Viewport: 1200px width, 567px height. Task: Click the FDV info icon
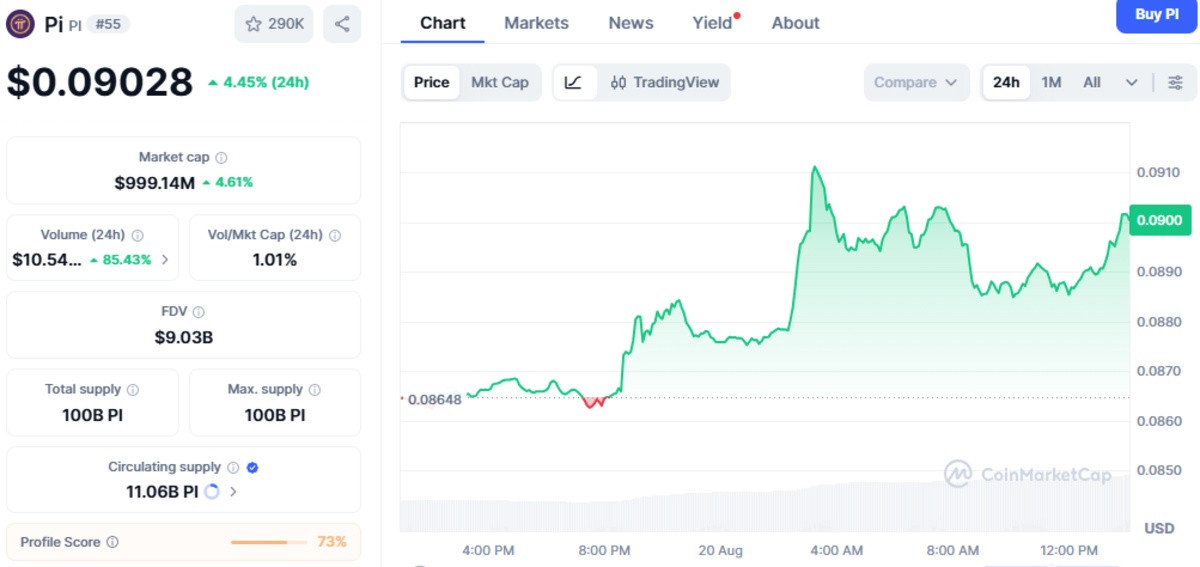pos(199,312)
